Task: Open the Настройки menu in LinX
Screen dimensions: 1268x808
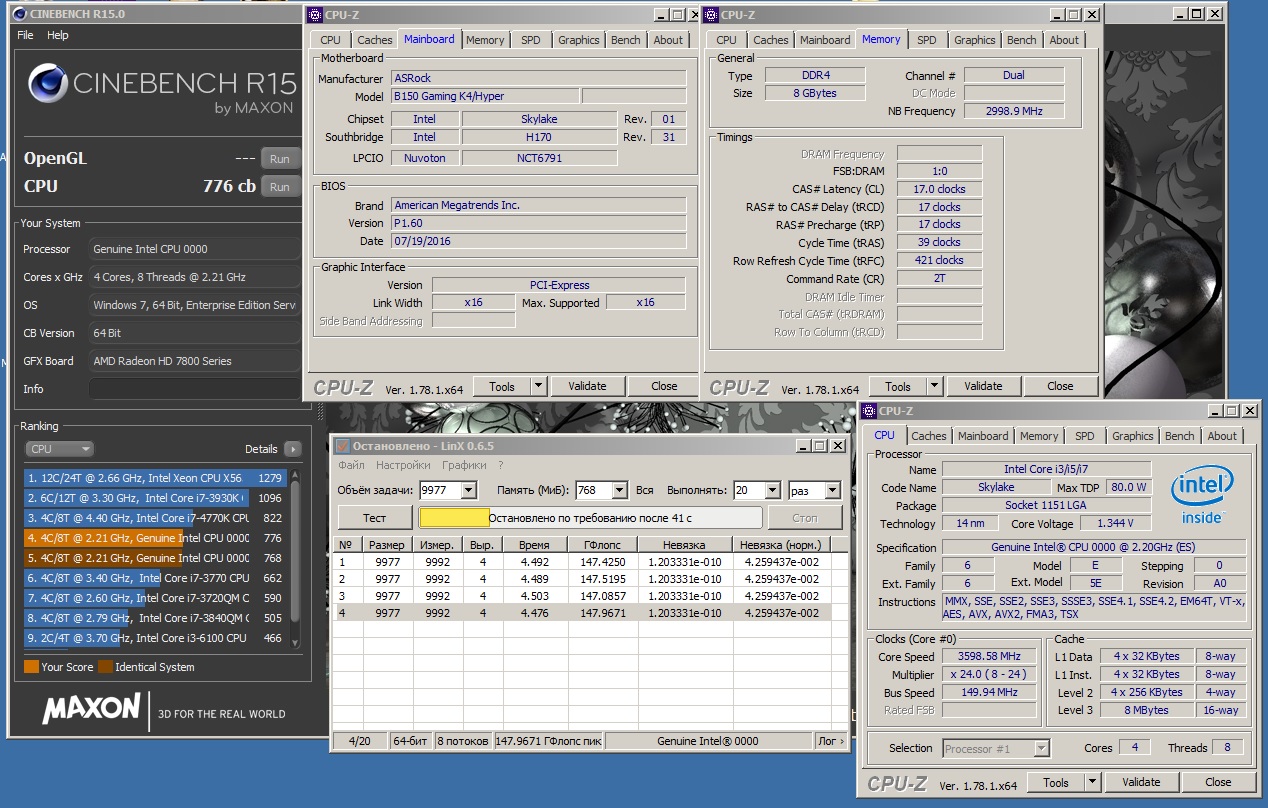Action: (x=403, y=465)
